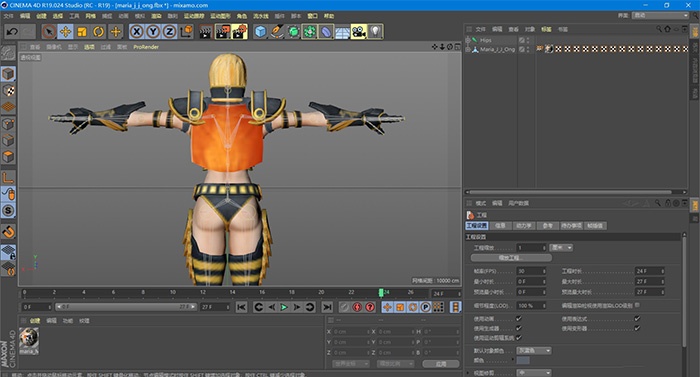Click the make editable icon in left sidebar
700x377 pixels.
pos(8,53)
